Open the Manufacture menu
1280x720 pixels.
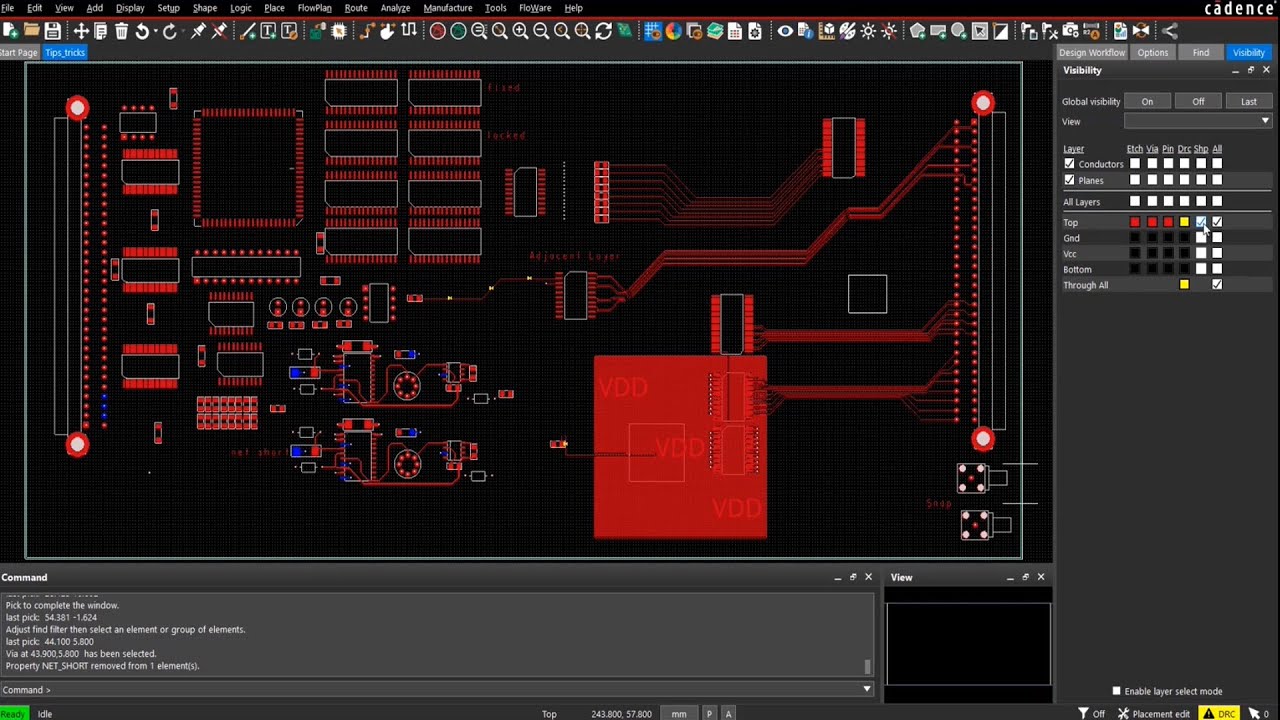pos(448,8)
